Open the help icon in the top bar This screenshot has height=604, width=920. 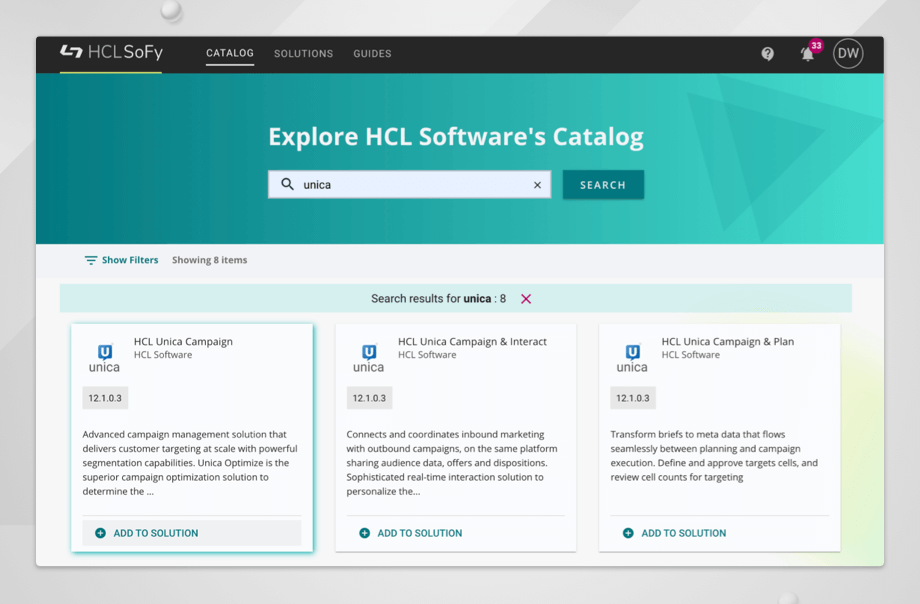(x=767, y=53)
